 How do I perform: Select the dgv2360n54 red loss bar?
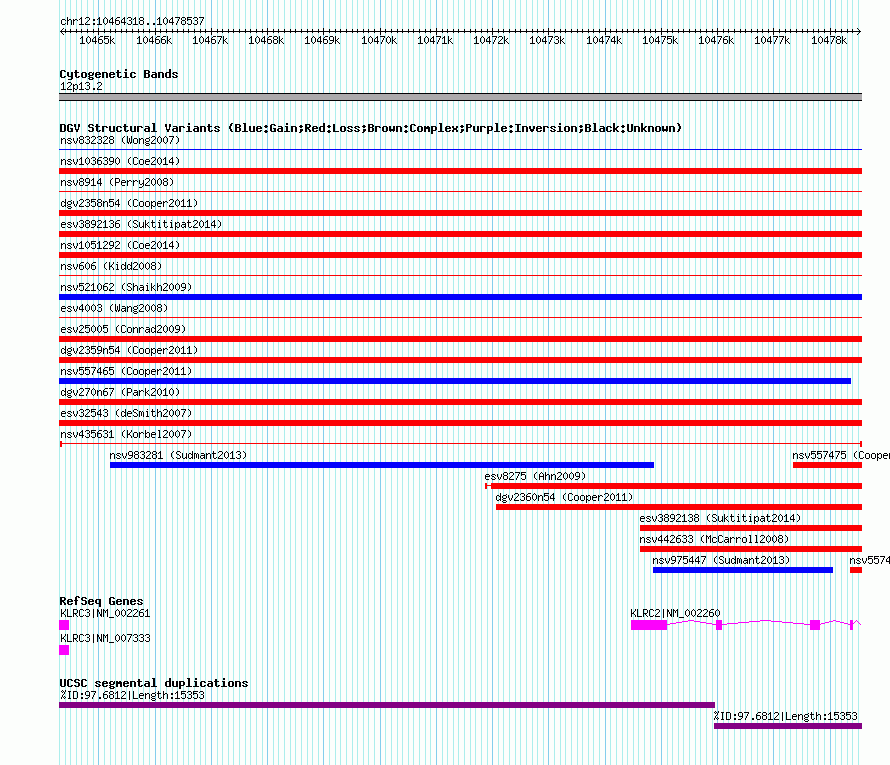[679, 507]
